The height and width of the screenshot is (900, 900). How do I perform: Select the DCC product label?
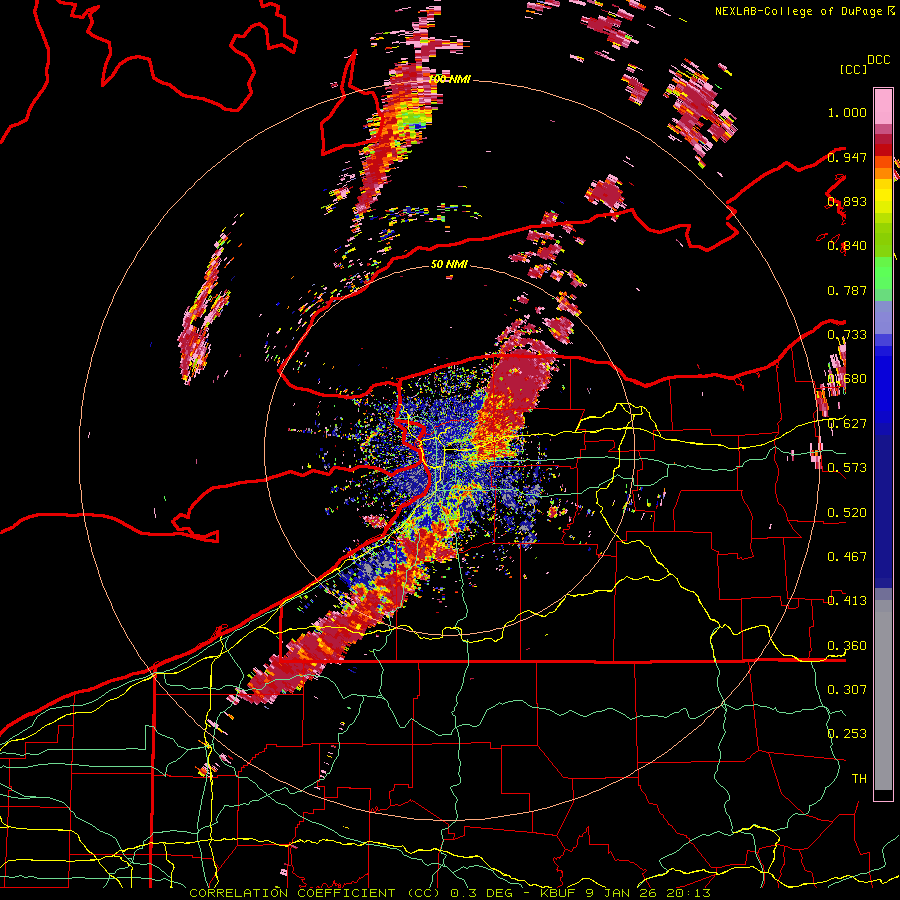(x=879, y=60)
